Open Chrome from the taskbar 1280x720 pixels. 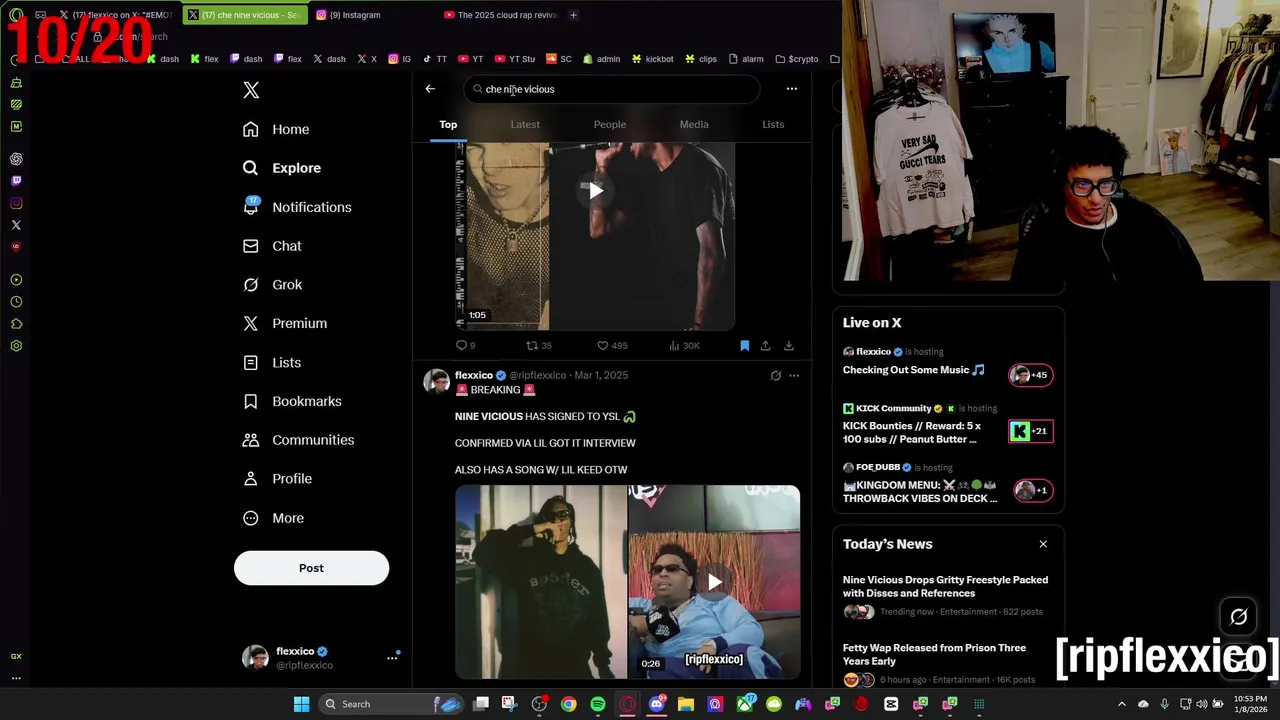[x=568, y=704]
